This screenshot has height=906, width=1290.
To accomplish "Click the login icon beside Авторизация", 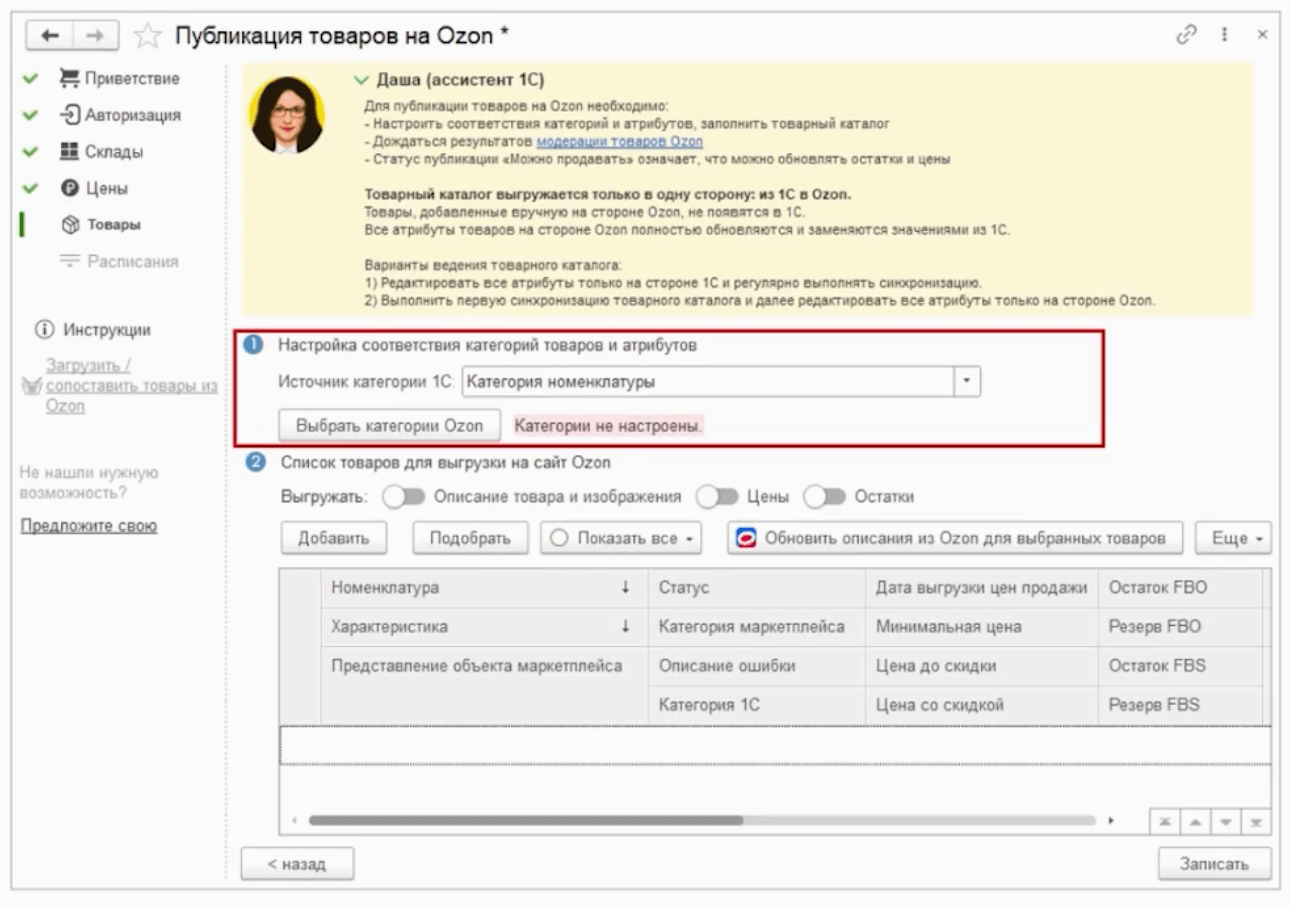I will [69, 115].
